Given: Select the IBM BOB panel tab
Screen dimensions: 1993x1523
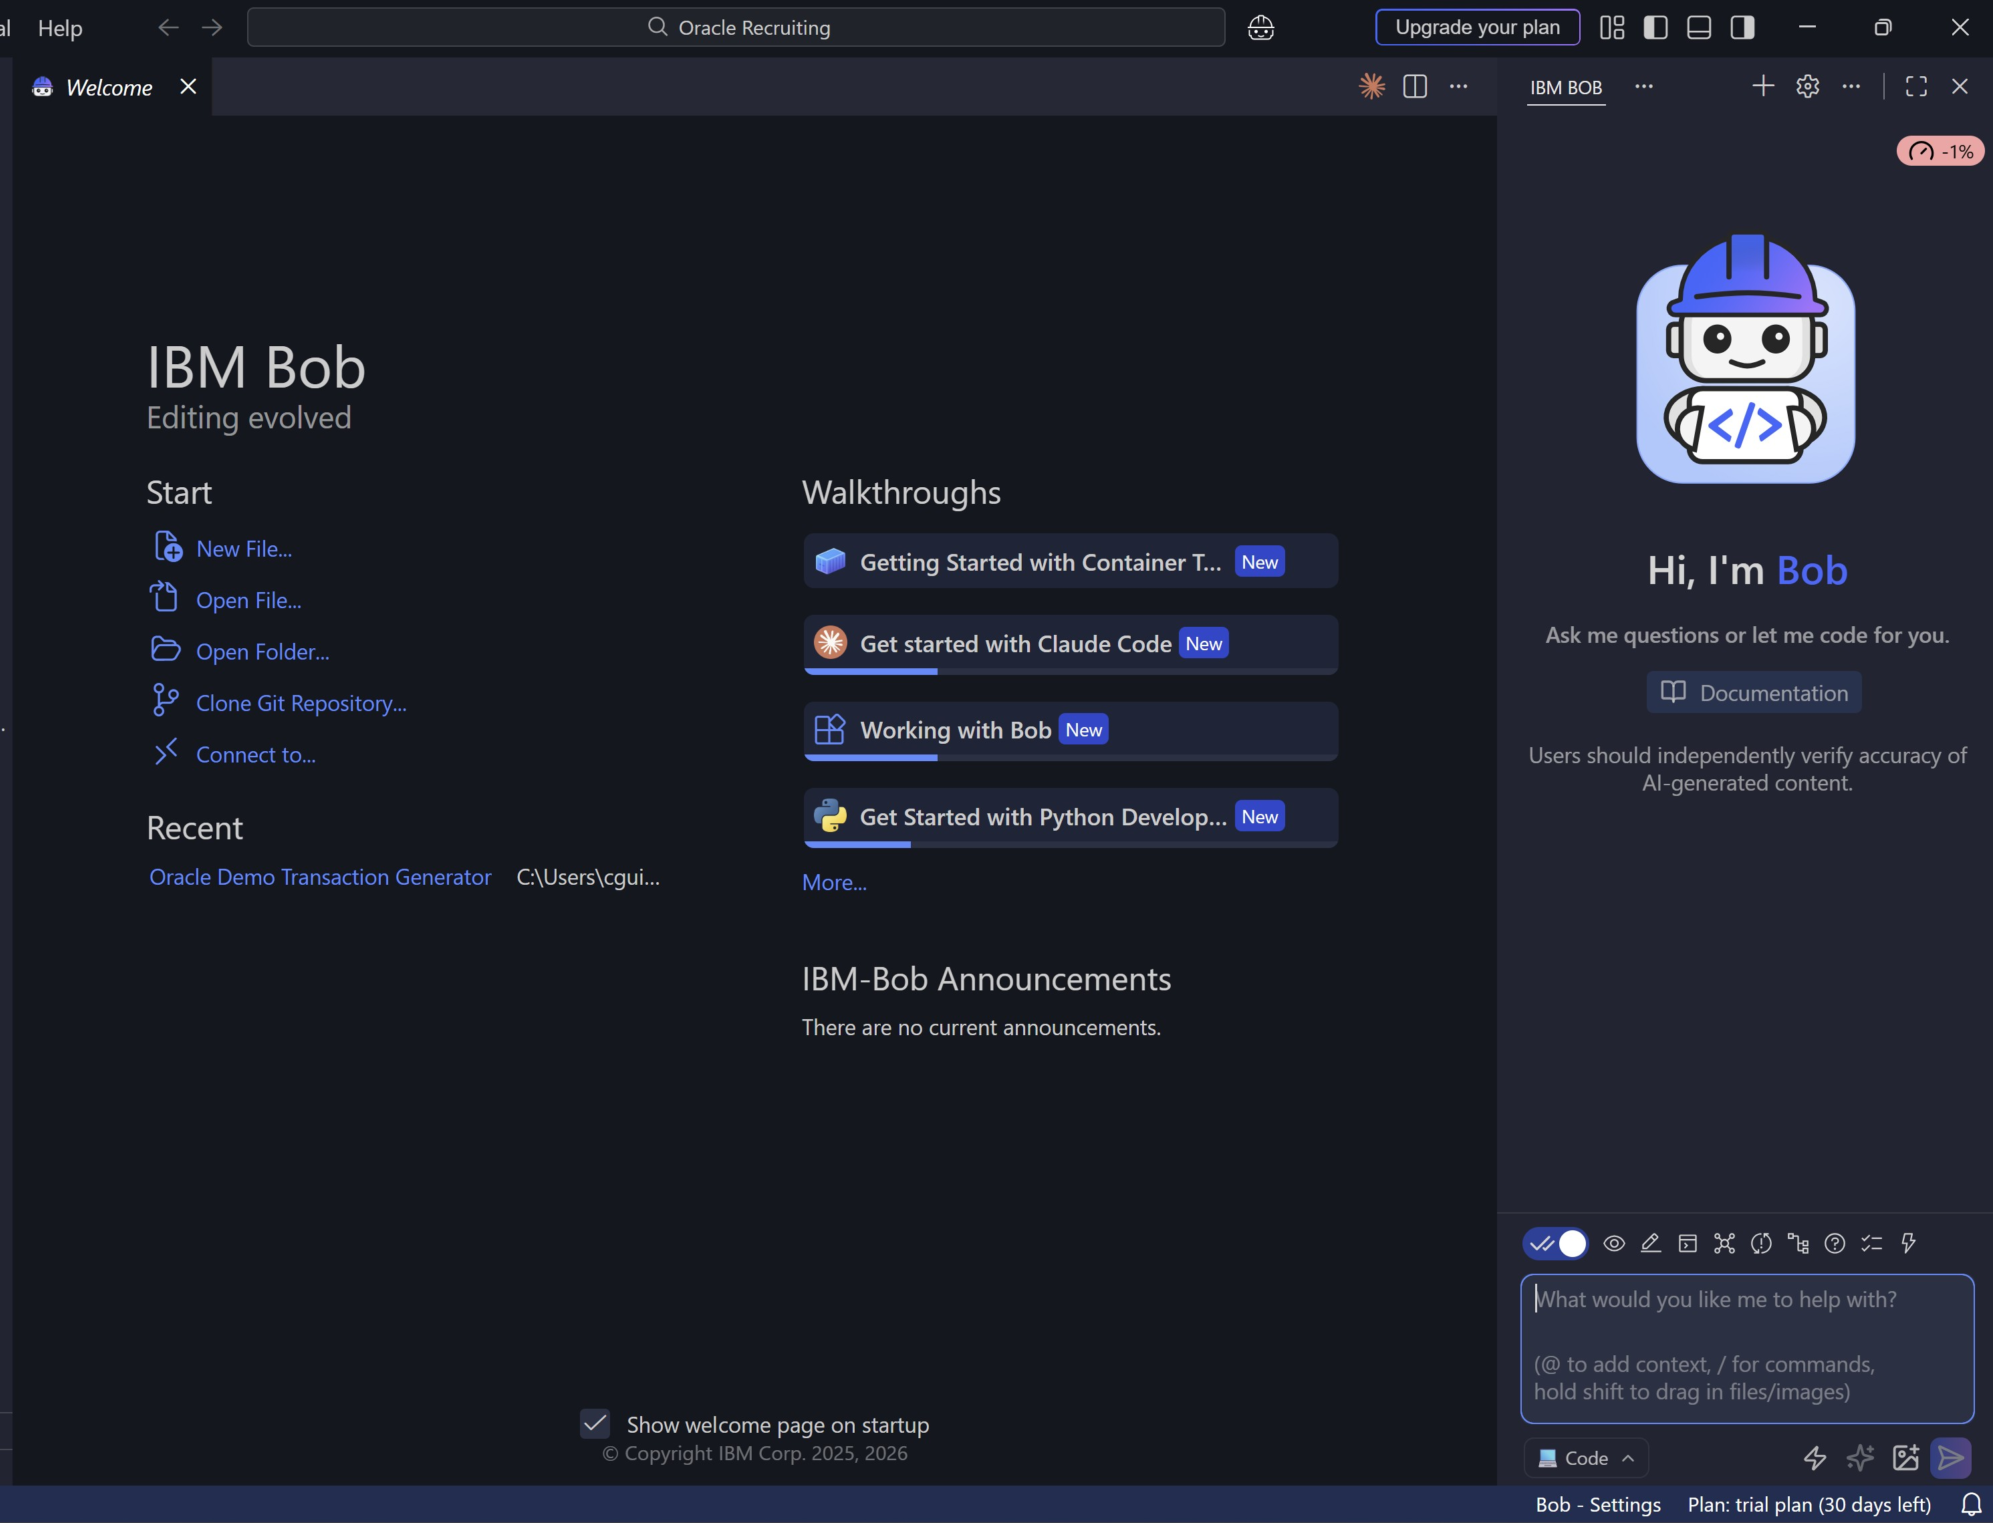Looking at the screenshot, I should point(1566,87).
